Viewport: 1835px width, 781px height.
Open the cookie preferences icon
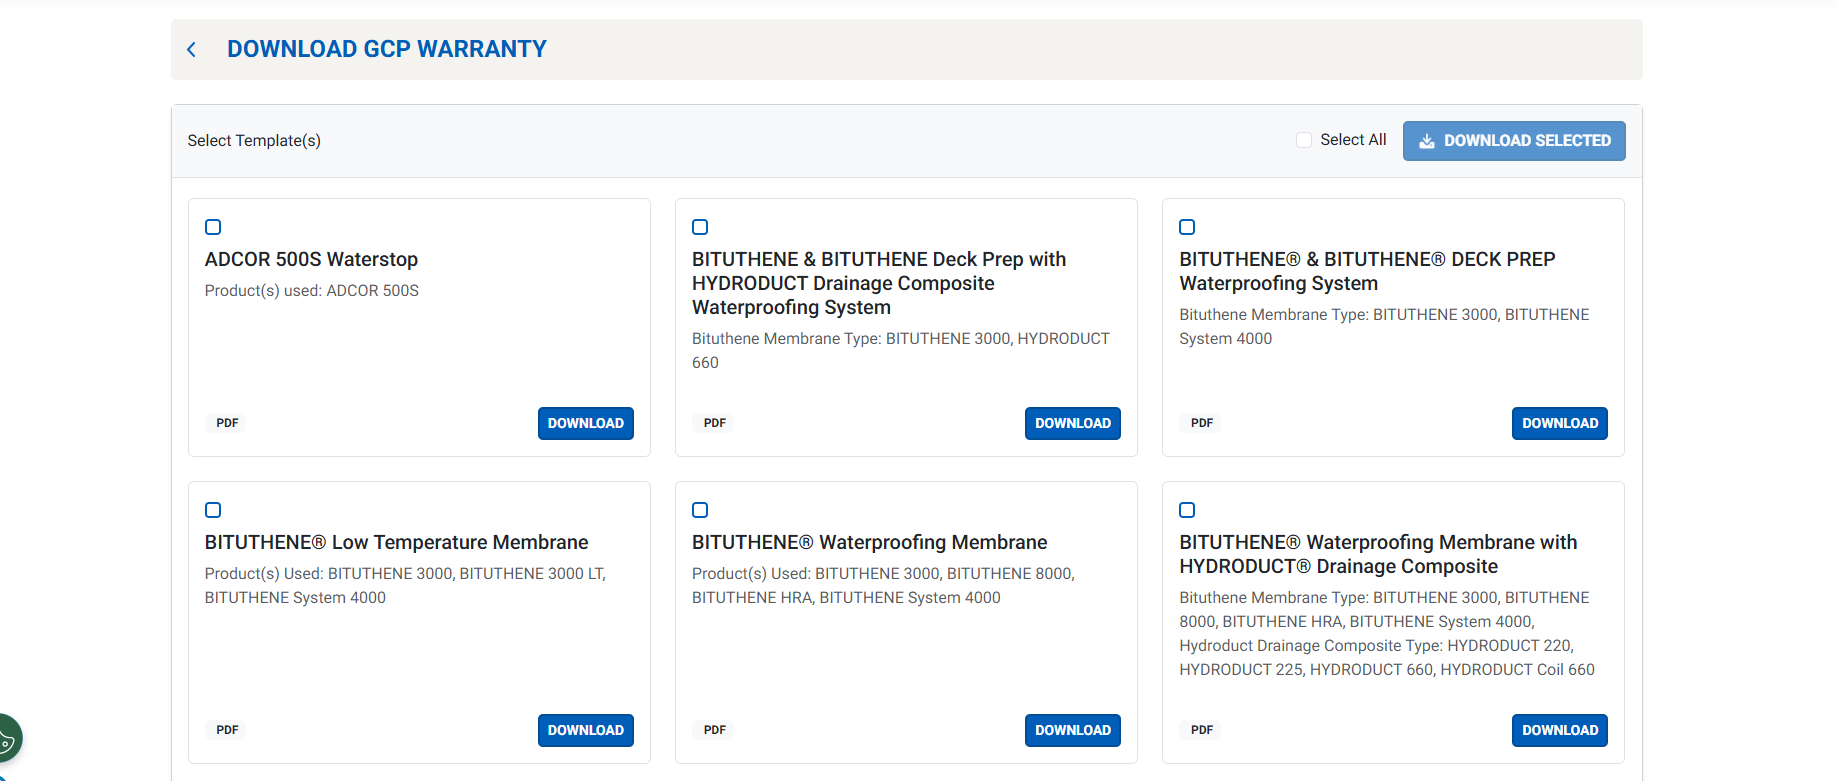pyautogui.click(x=7, y=740)
